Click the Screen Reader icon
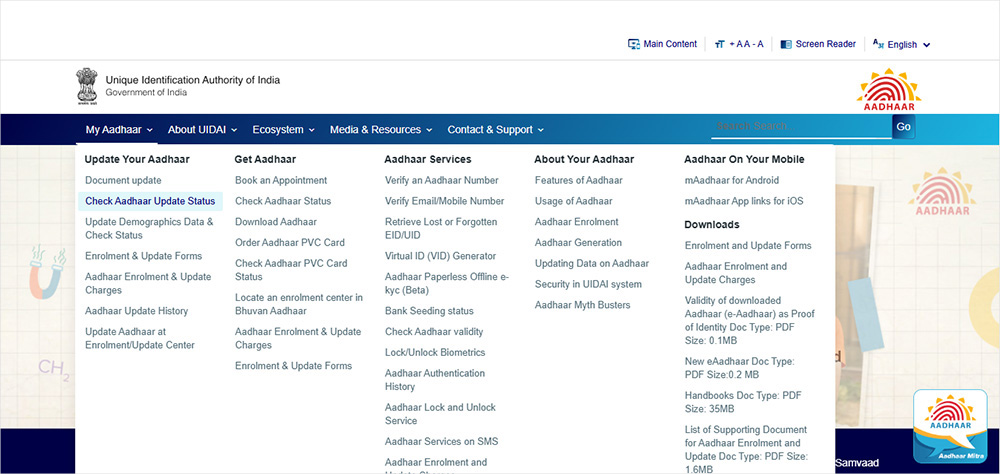This screenshot has height=474, width=1000. point(786,44)
